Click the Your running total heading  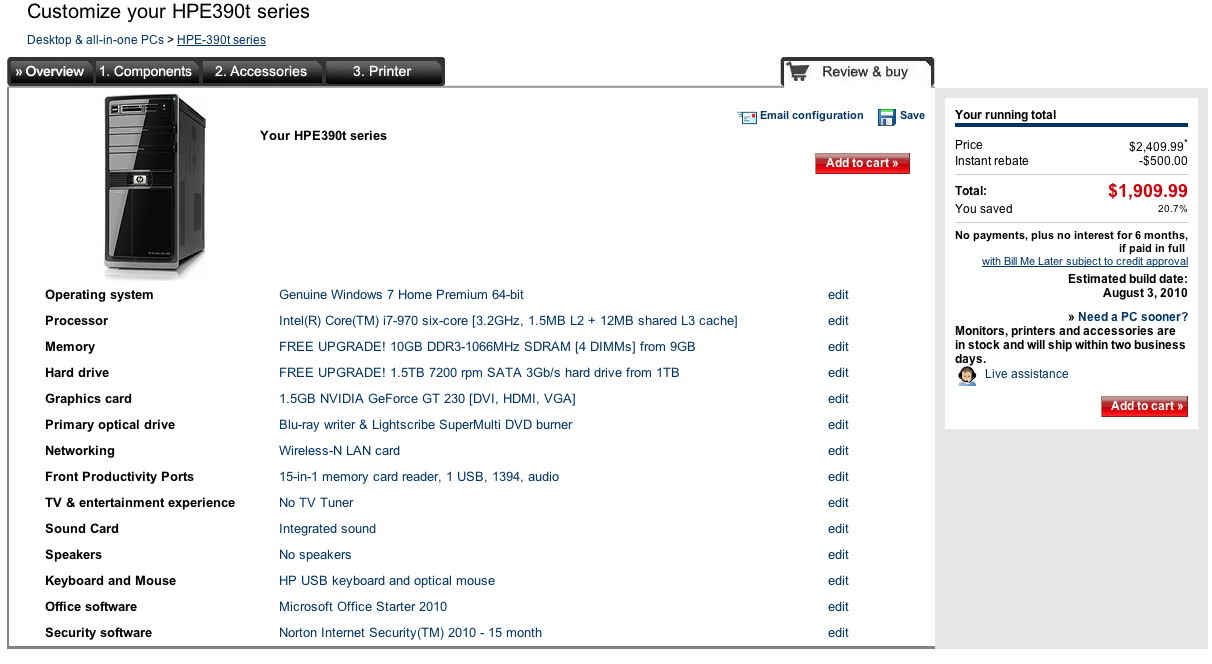[1005, 115]
